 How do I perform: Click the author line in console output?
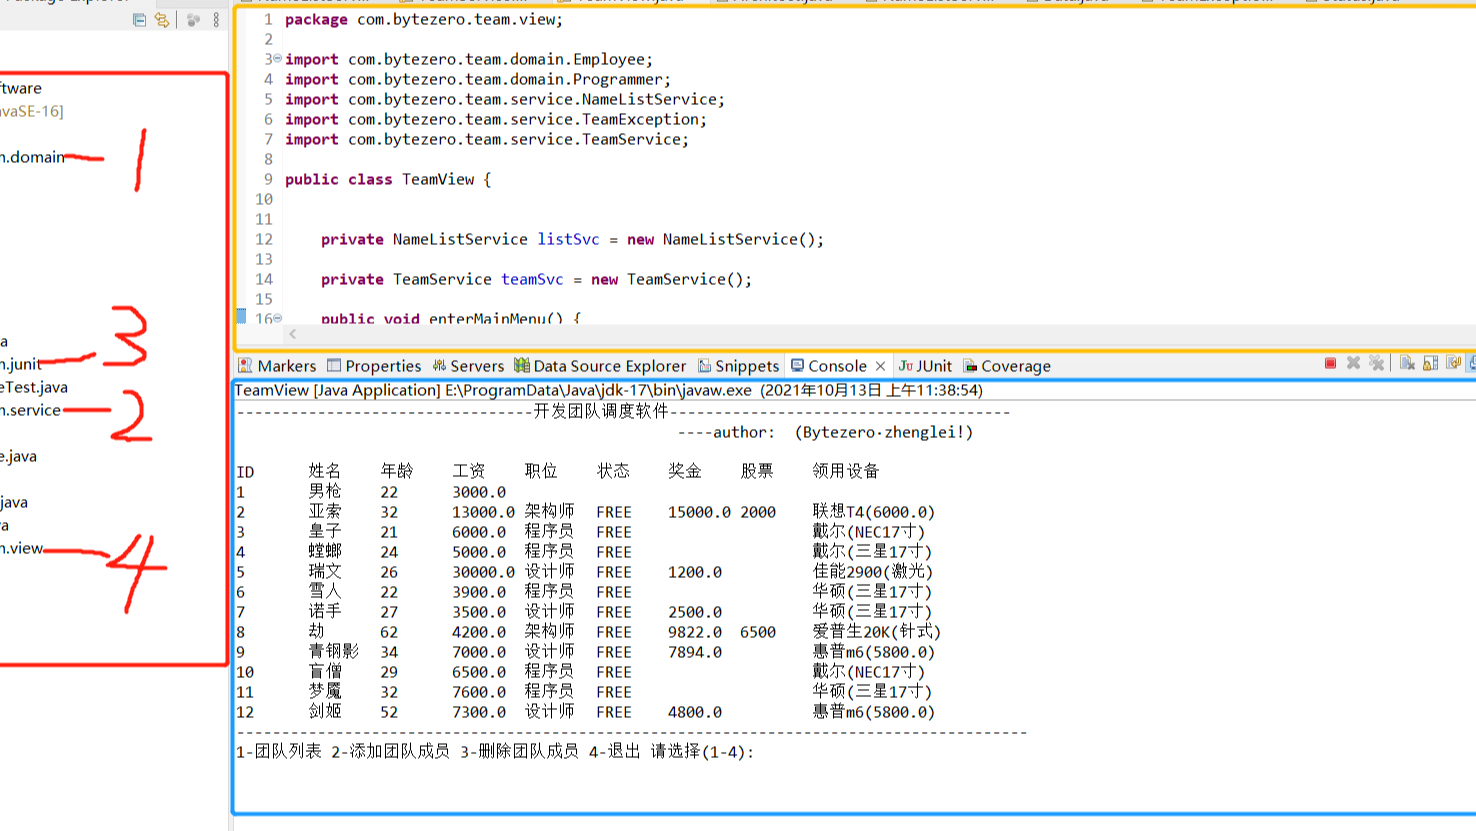pyautogui.click(x=825, y=432)
